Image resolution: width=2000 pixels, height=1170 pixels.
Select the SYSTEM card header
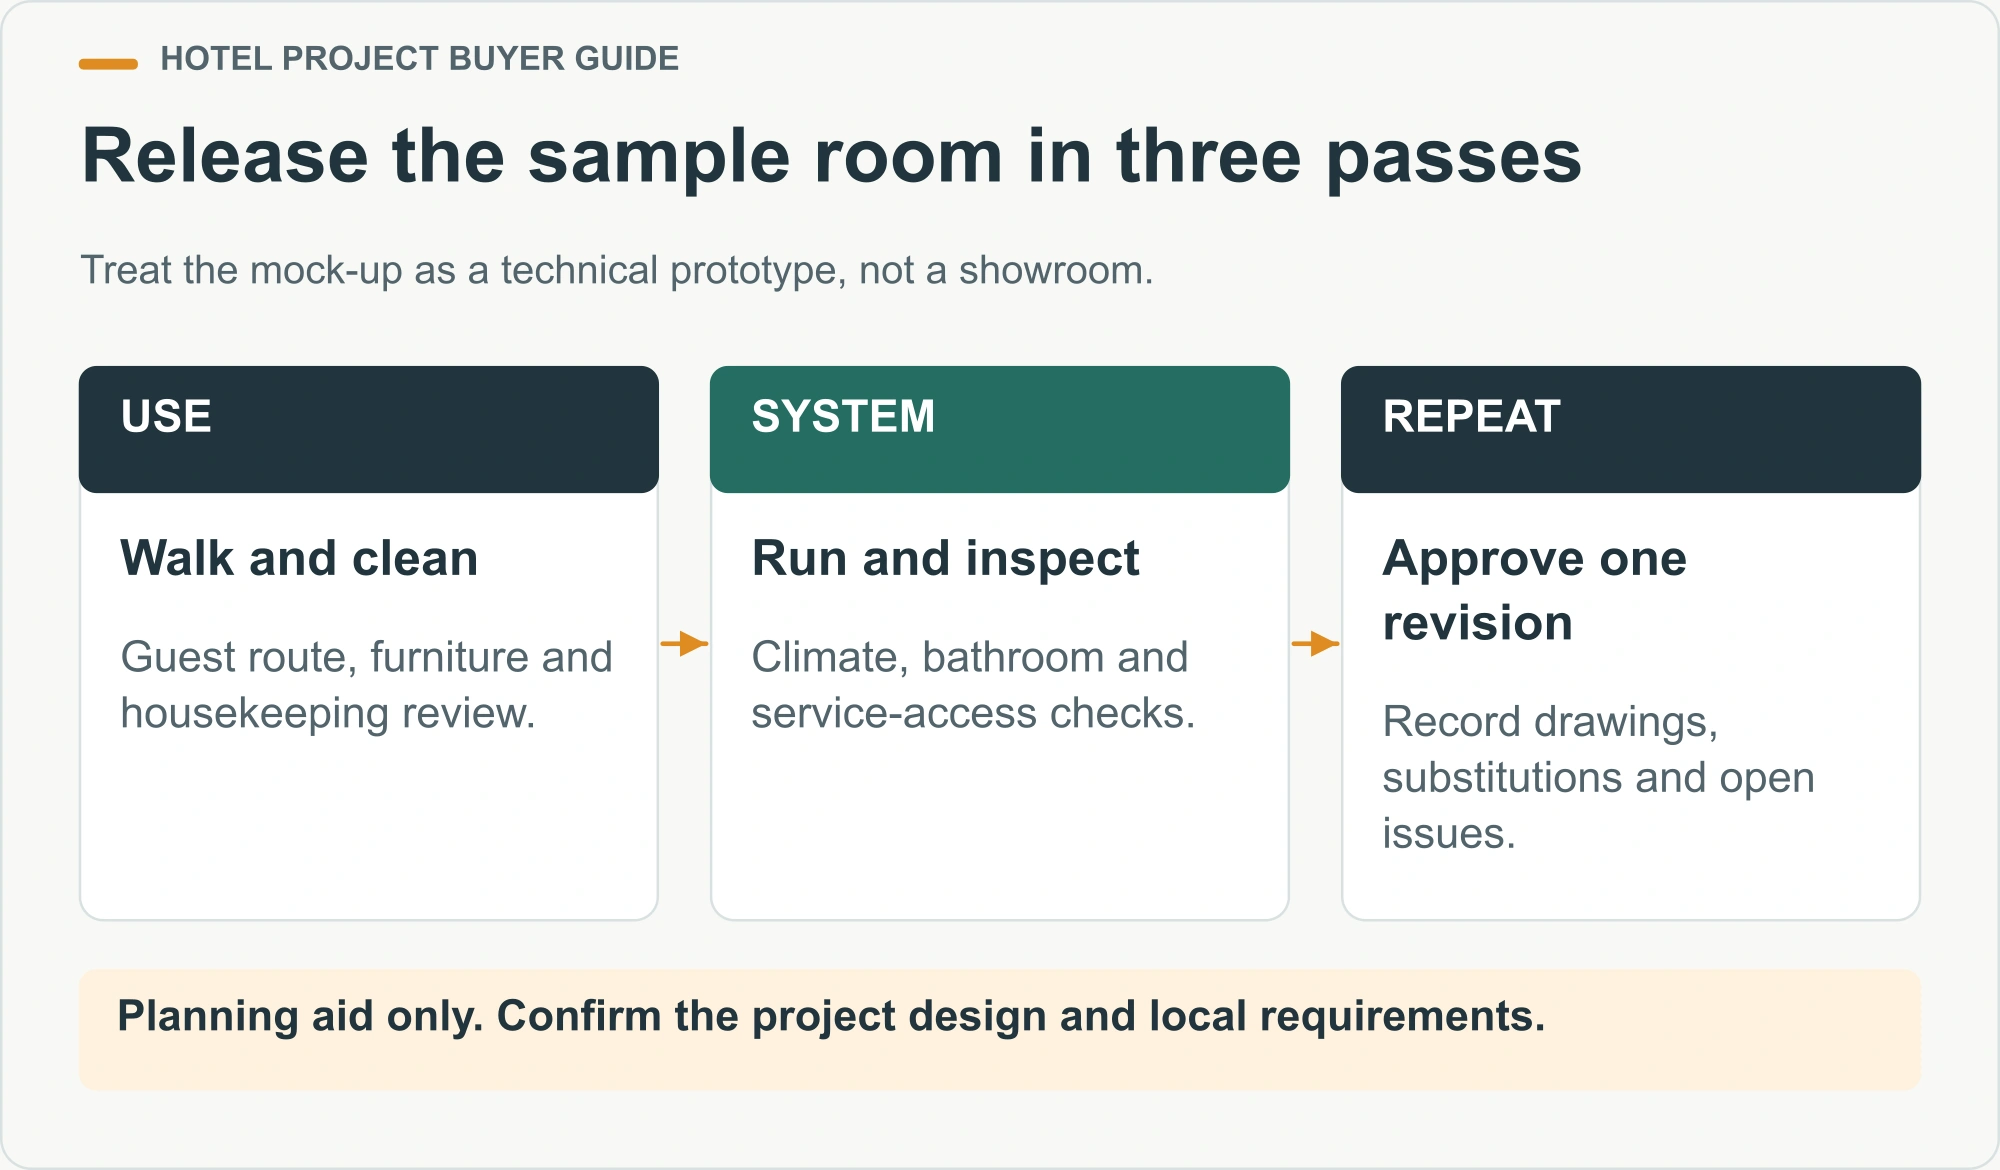pyautogui.click(x=1000, y=429)
